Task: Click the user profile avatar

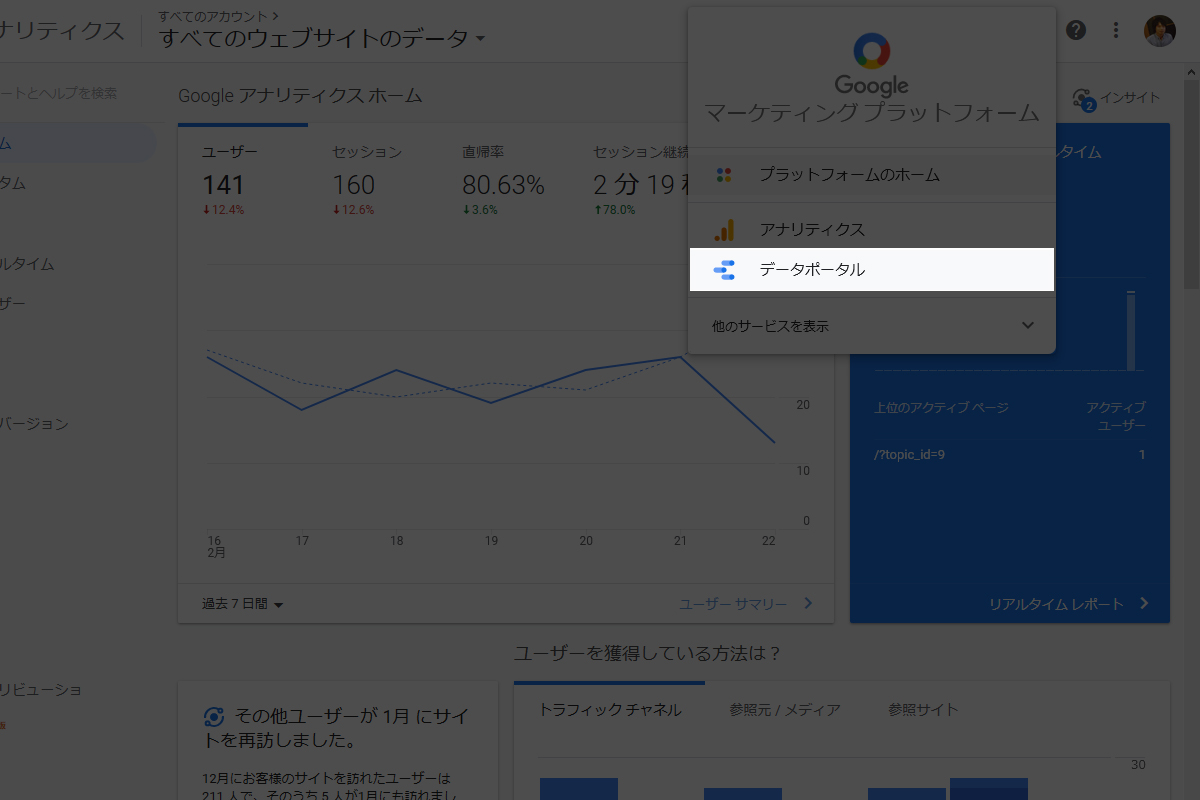Action: (x=1160, y=30)
